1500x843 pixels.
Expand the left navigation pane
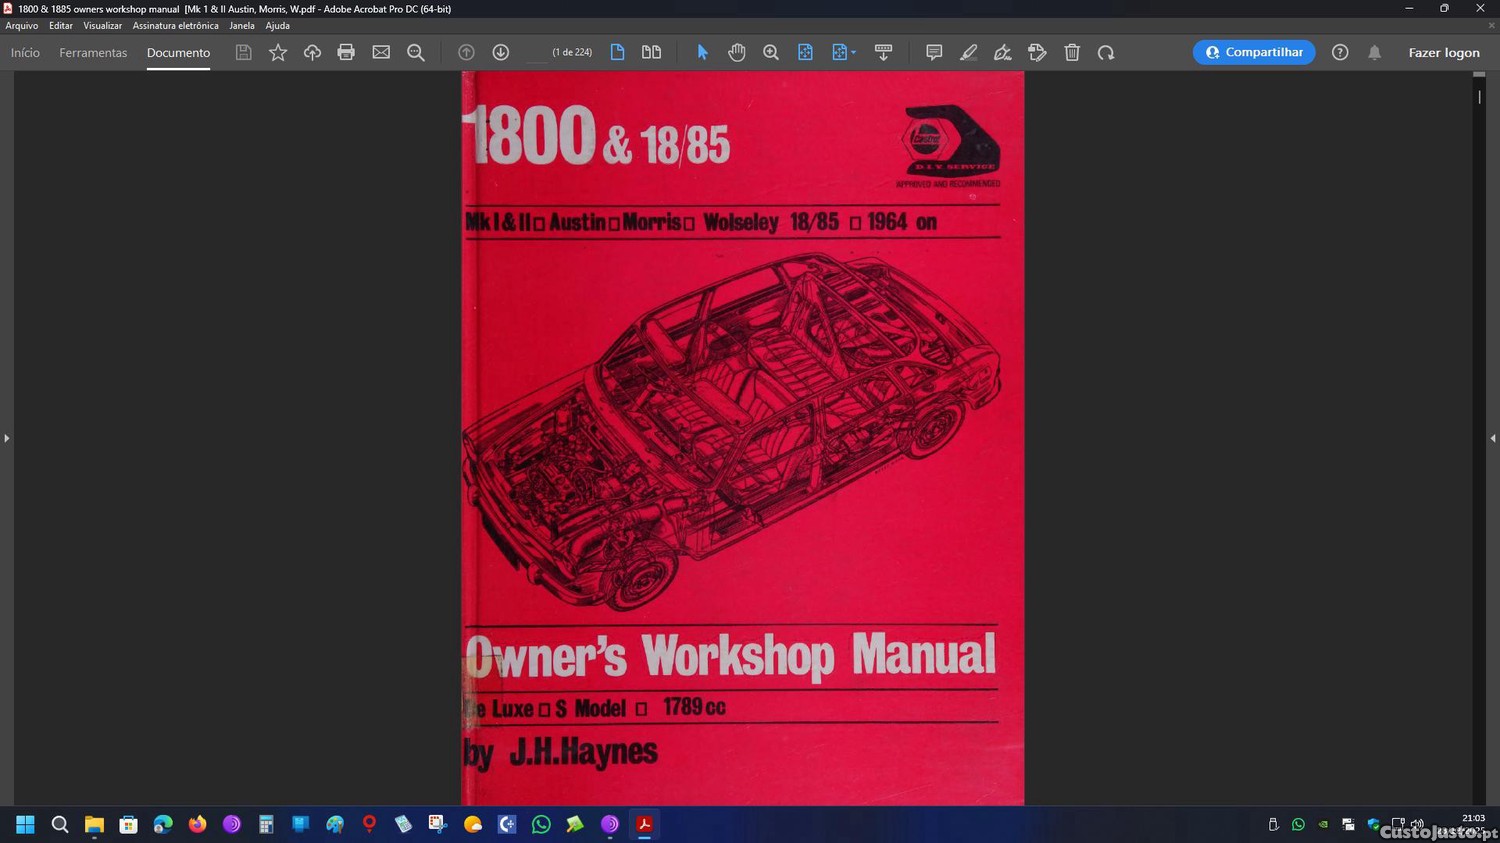pos(6,438)
